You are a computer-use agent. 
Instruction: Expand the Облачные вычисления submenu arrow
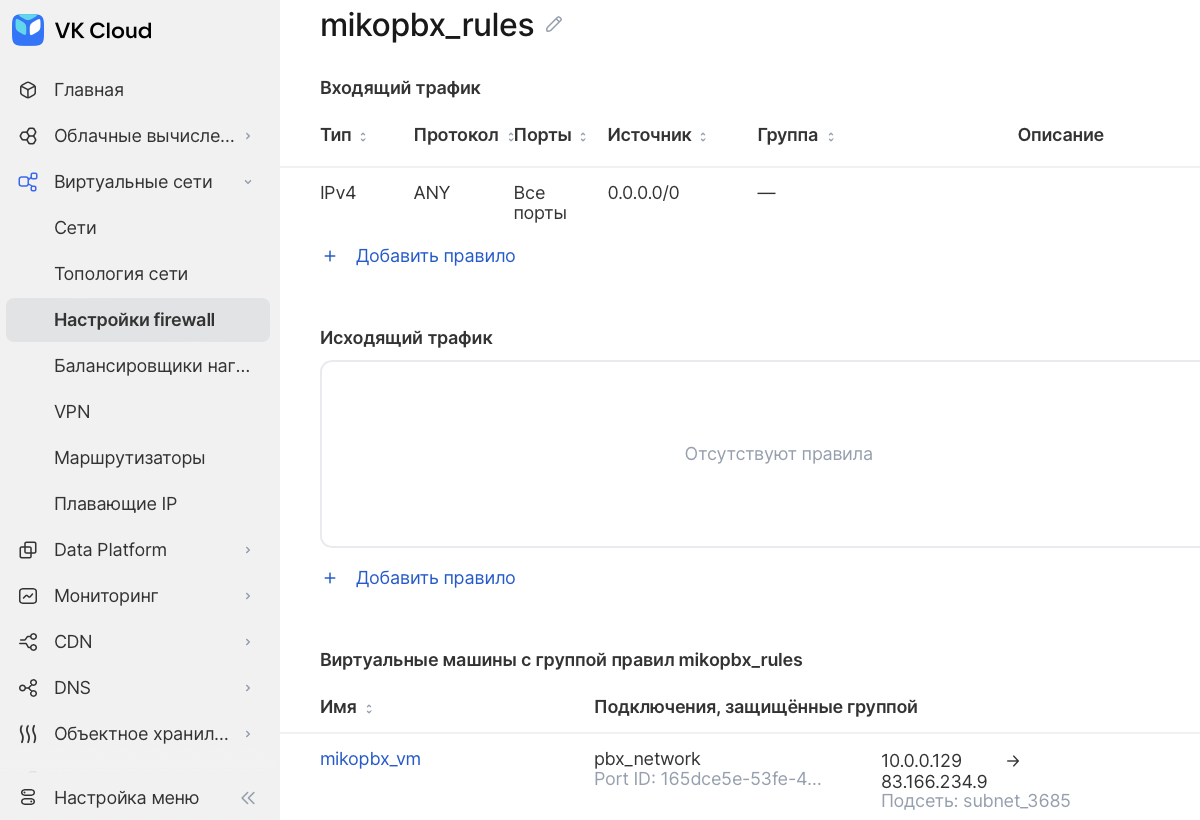[x=248, y=136]
